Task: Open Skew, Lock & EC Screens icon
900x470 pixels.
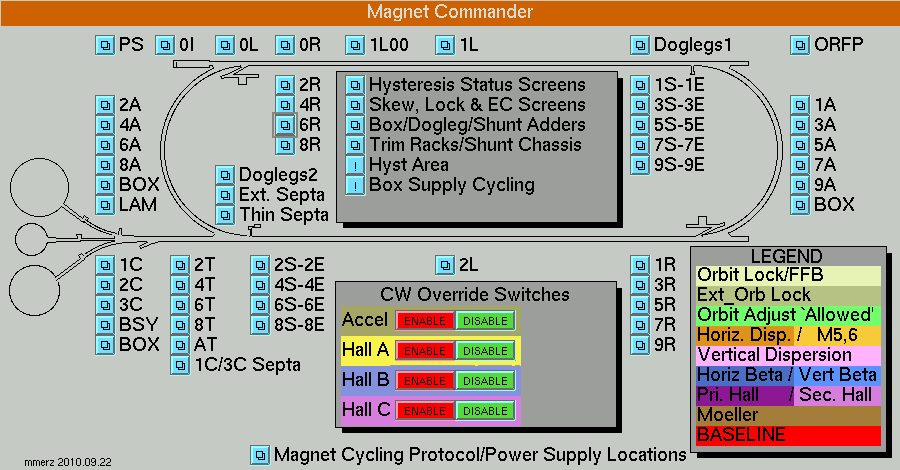Action: 355,105
